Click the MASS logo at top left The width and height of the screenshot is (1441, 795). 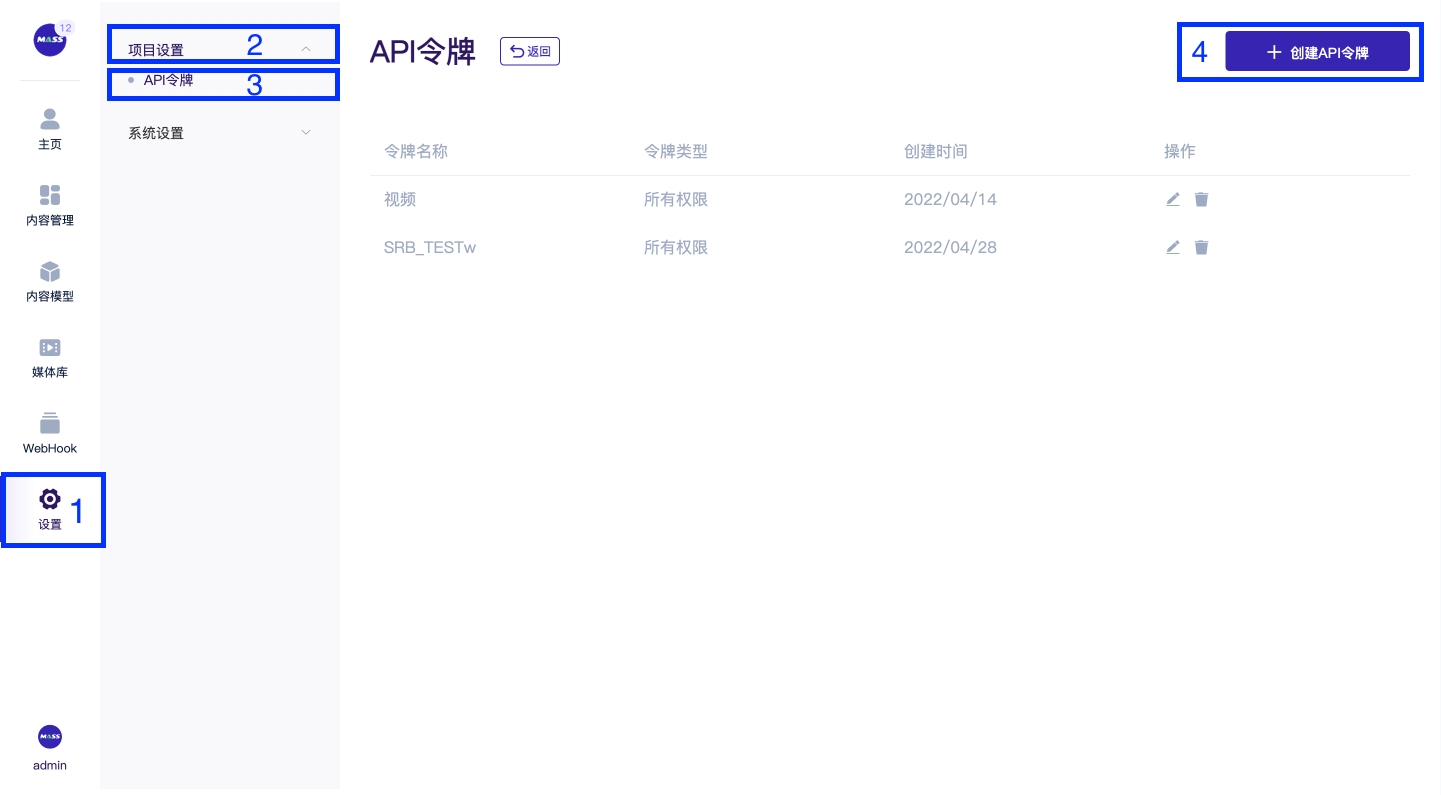click(x=50, y=40)
